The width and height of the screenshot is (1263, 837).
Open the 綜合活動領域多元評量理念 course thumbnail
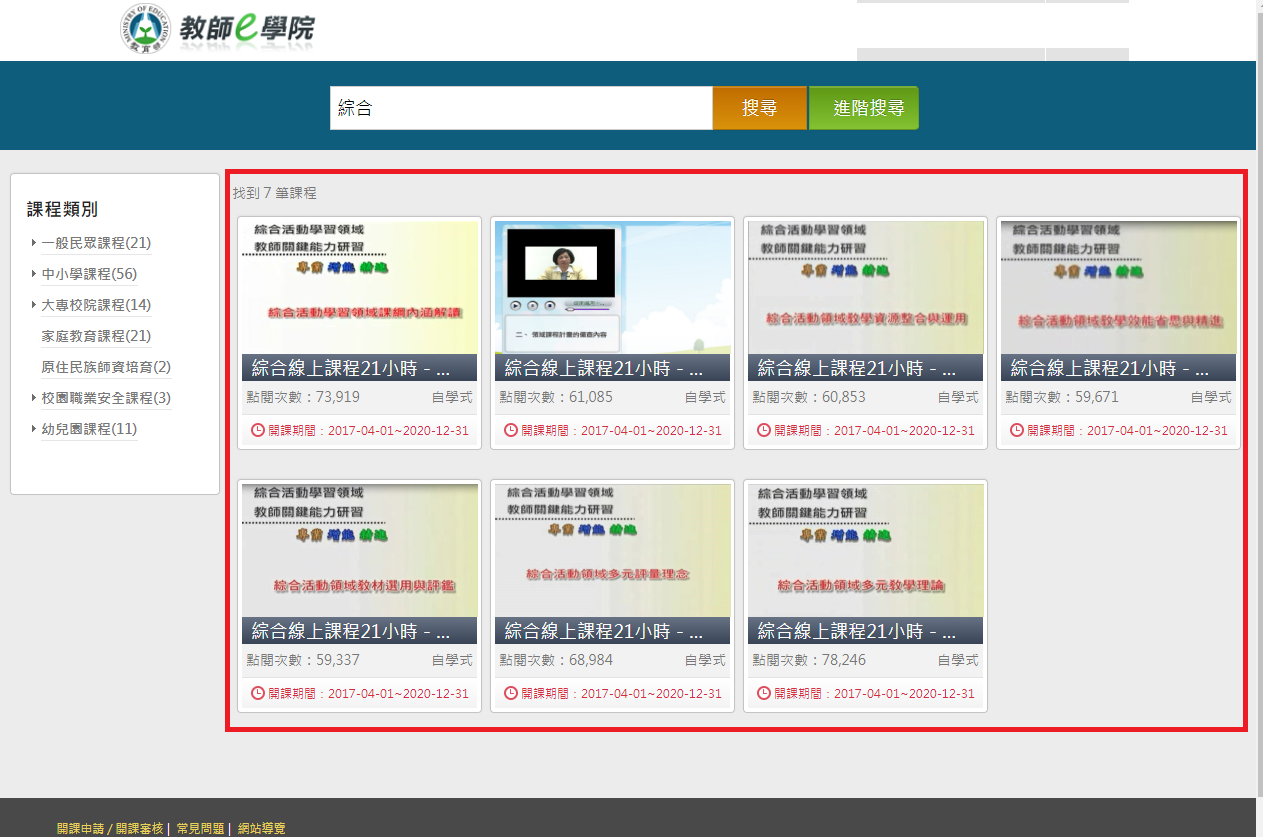[x=612, y=550]
